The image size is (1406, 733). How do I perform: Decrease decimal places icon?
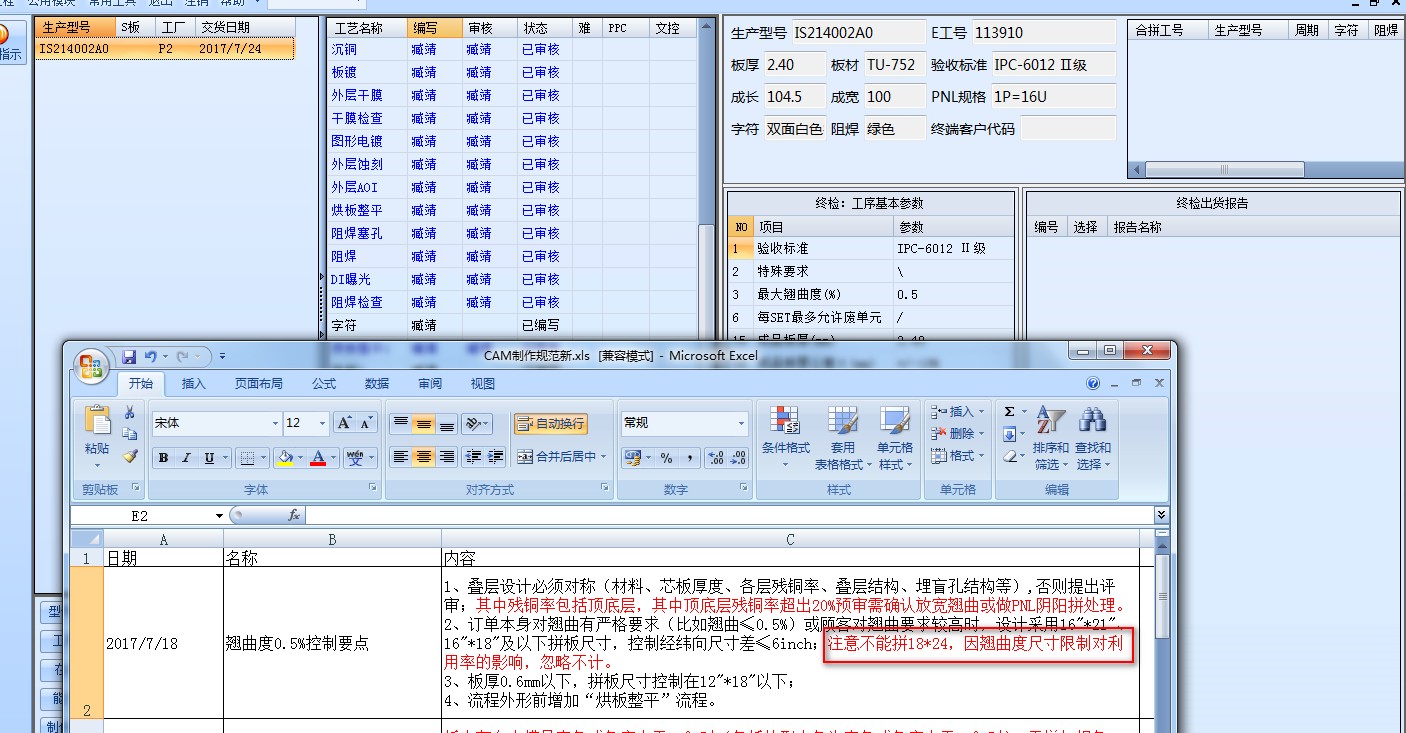[x=739, y=458]
